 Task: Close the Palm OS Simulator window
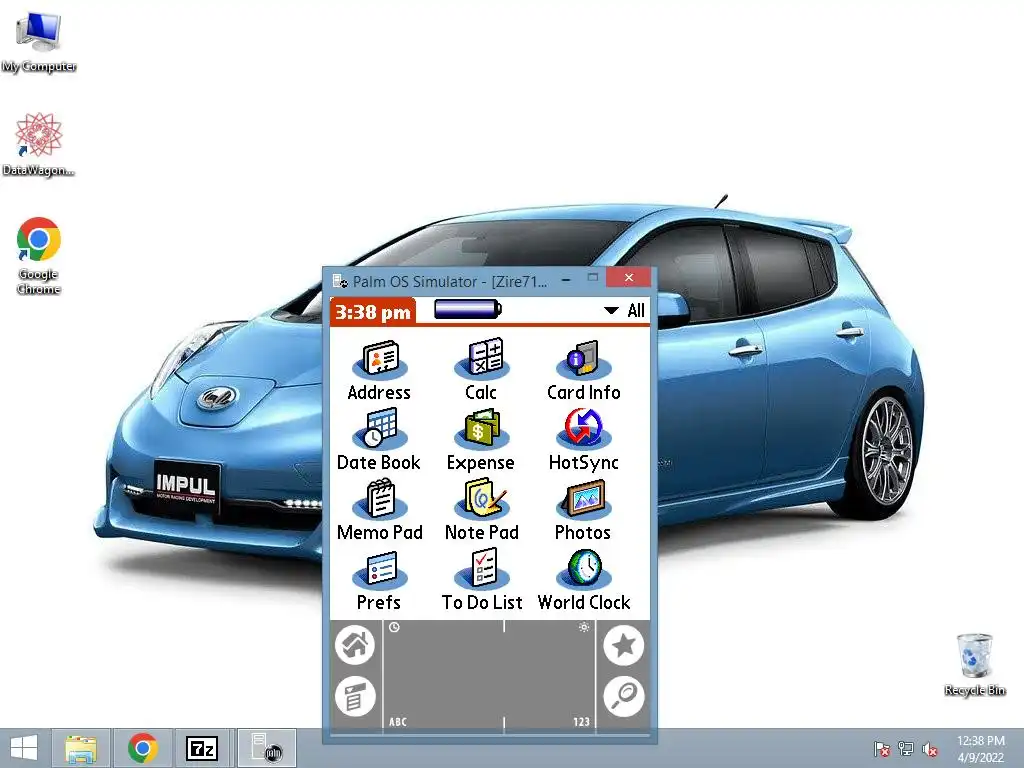click(628, 278)
